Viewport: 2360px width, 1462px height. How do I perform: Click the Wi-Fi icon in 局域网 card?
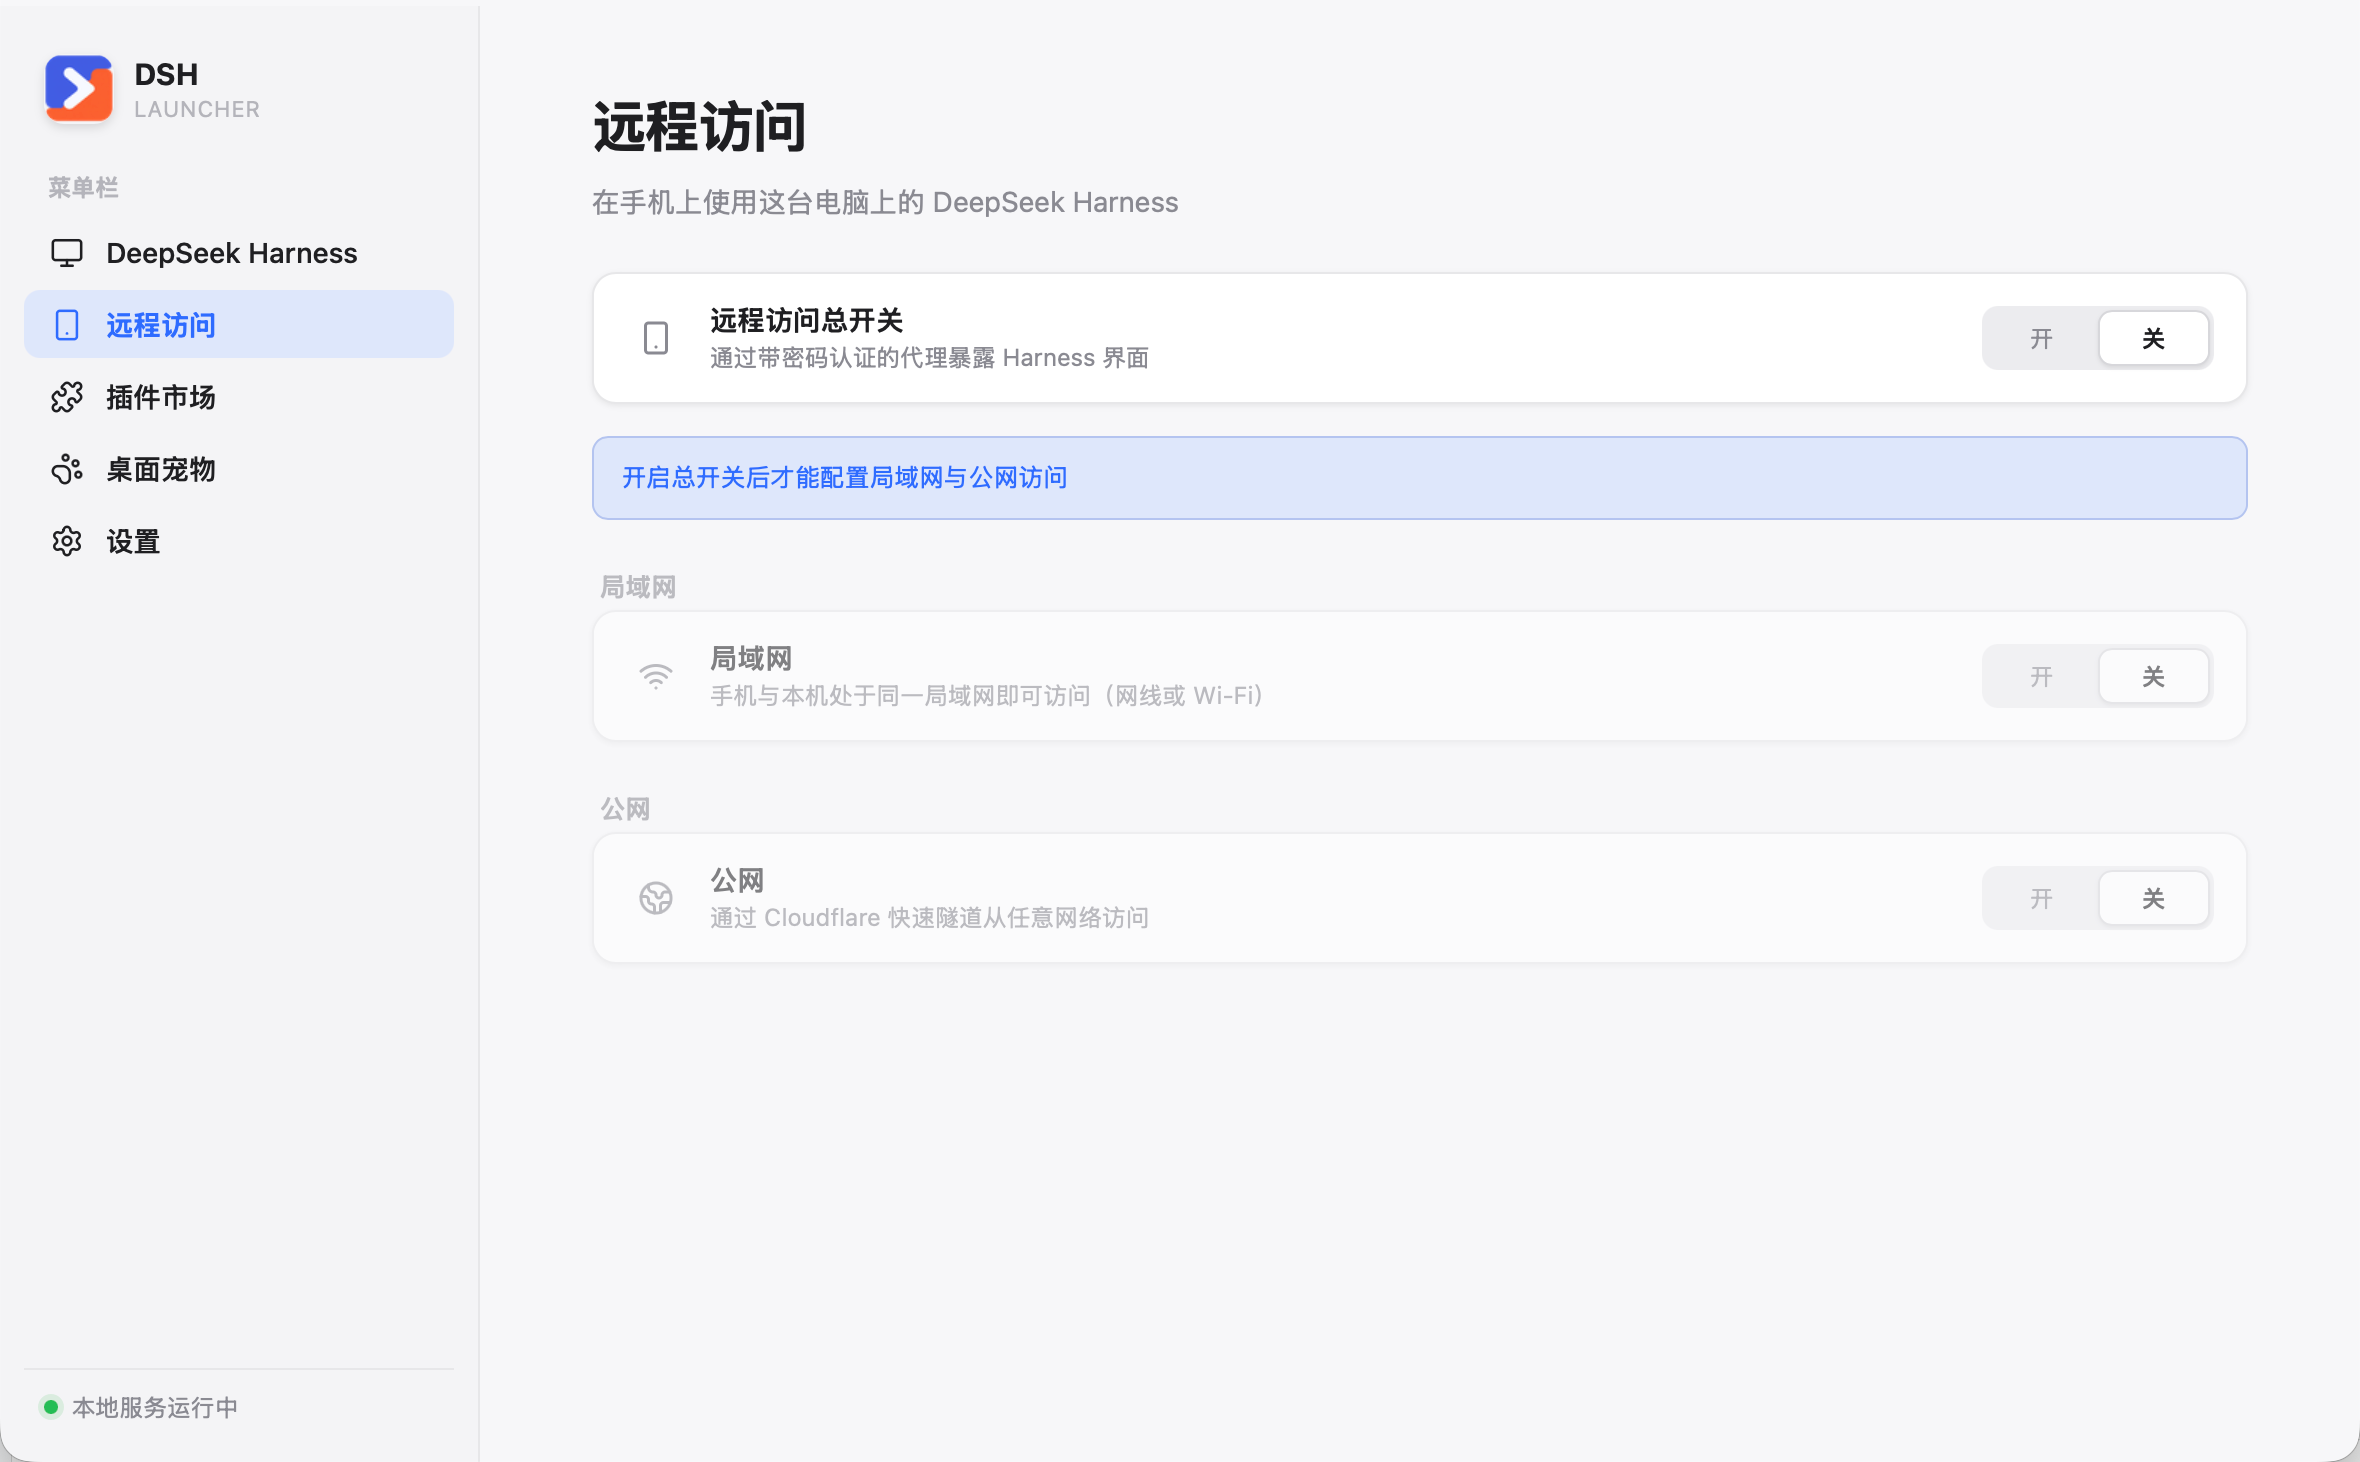tap(656, 677)
